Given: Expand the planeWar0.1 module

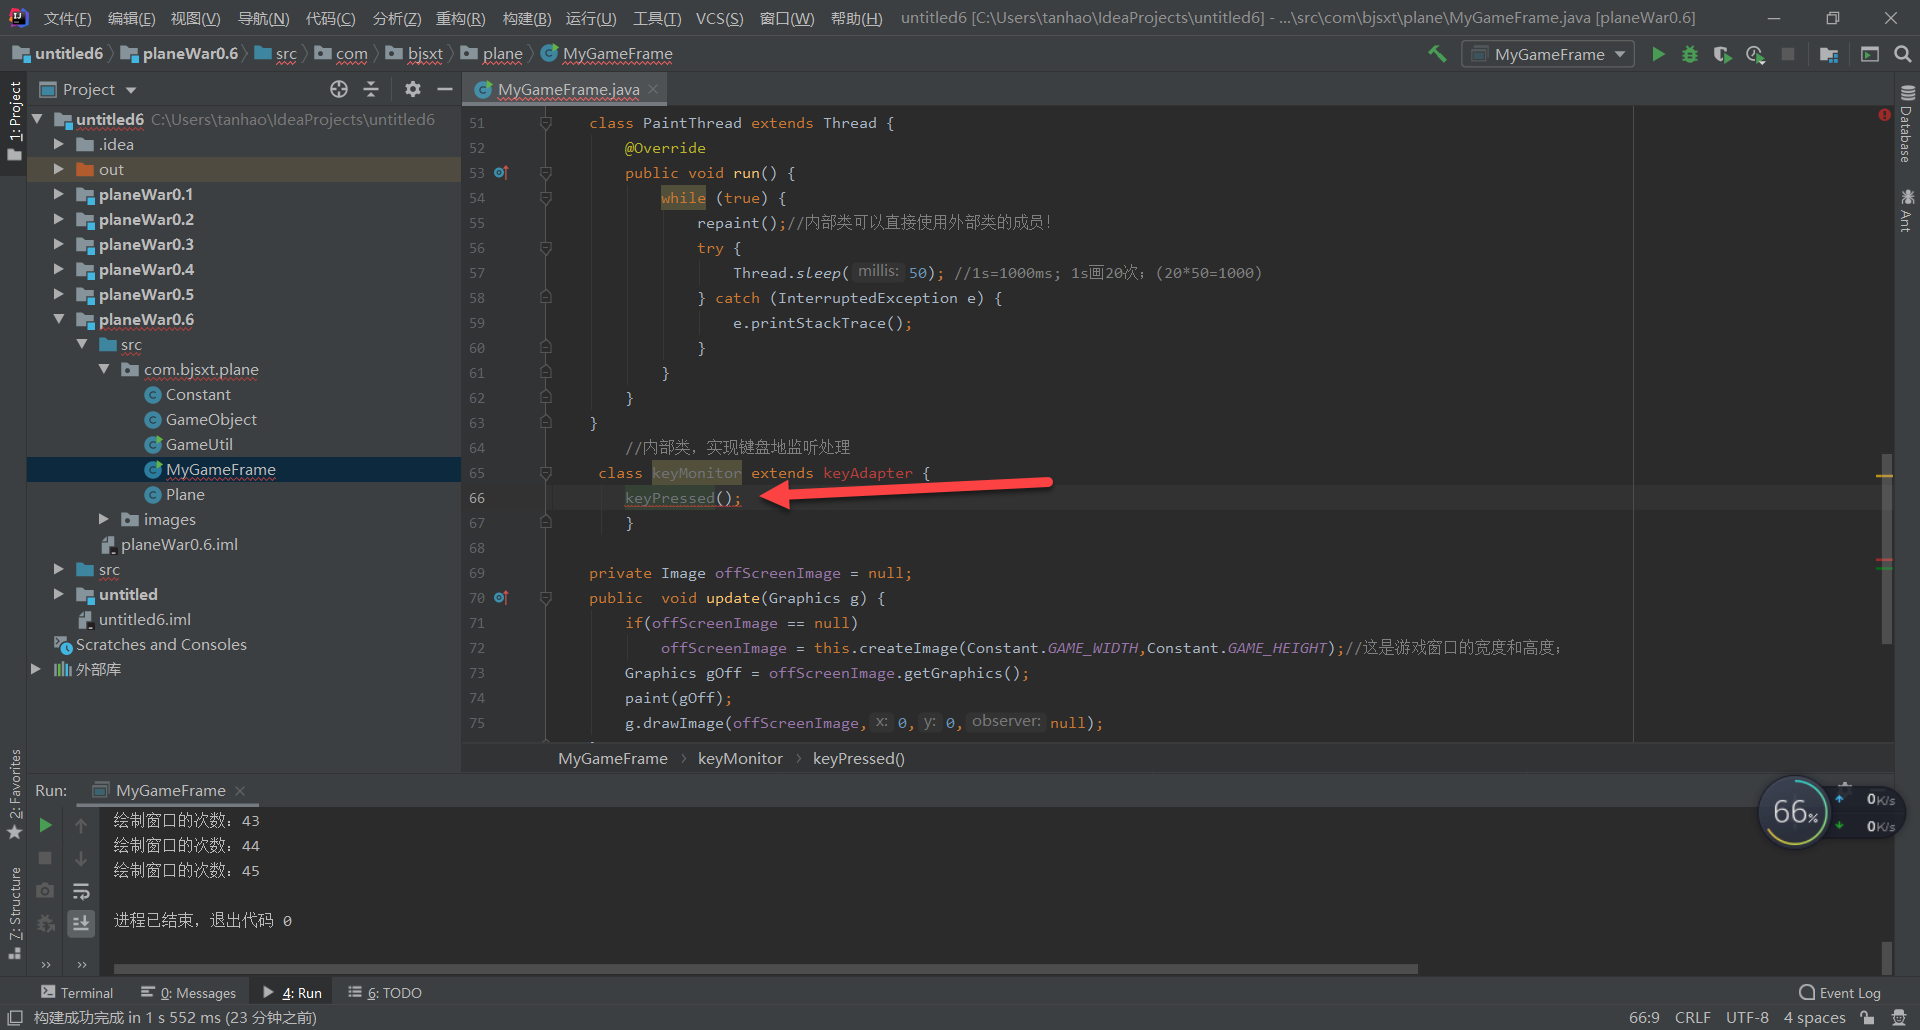Looking at the screenshot, I should 58,194.
